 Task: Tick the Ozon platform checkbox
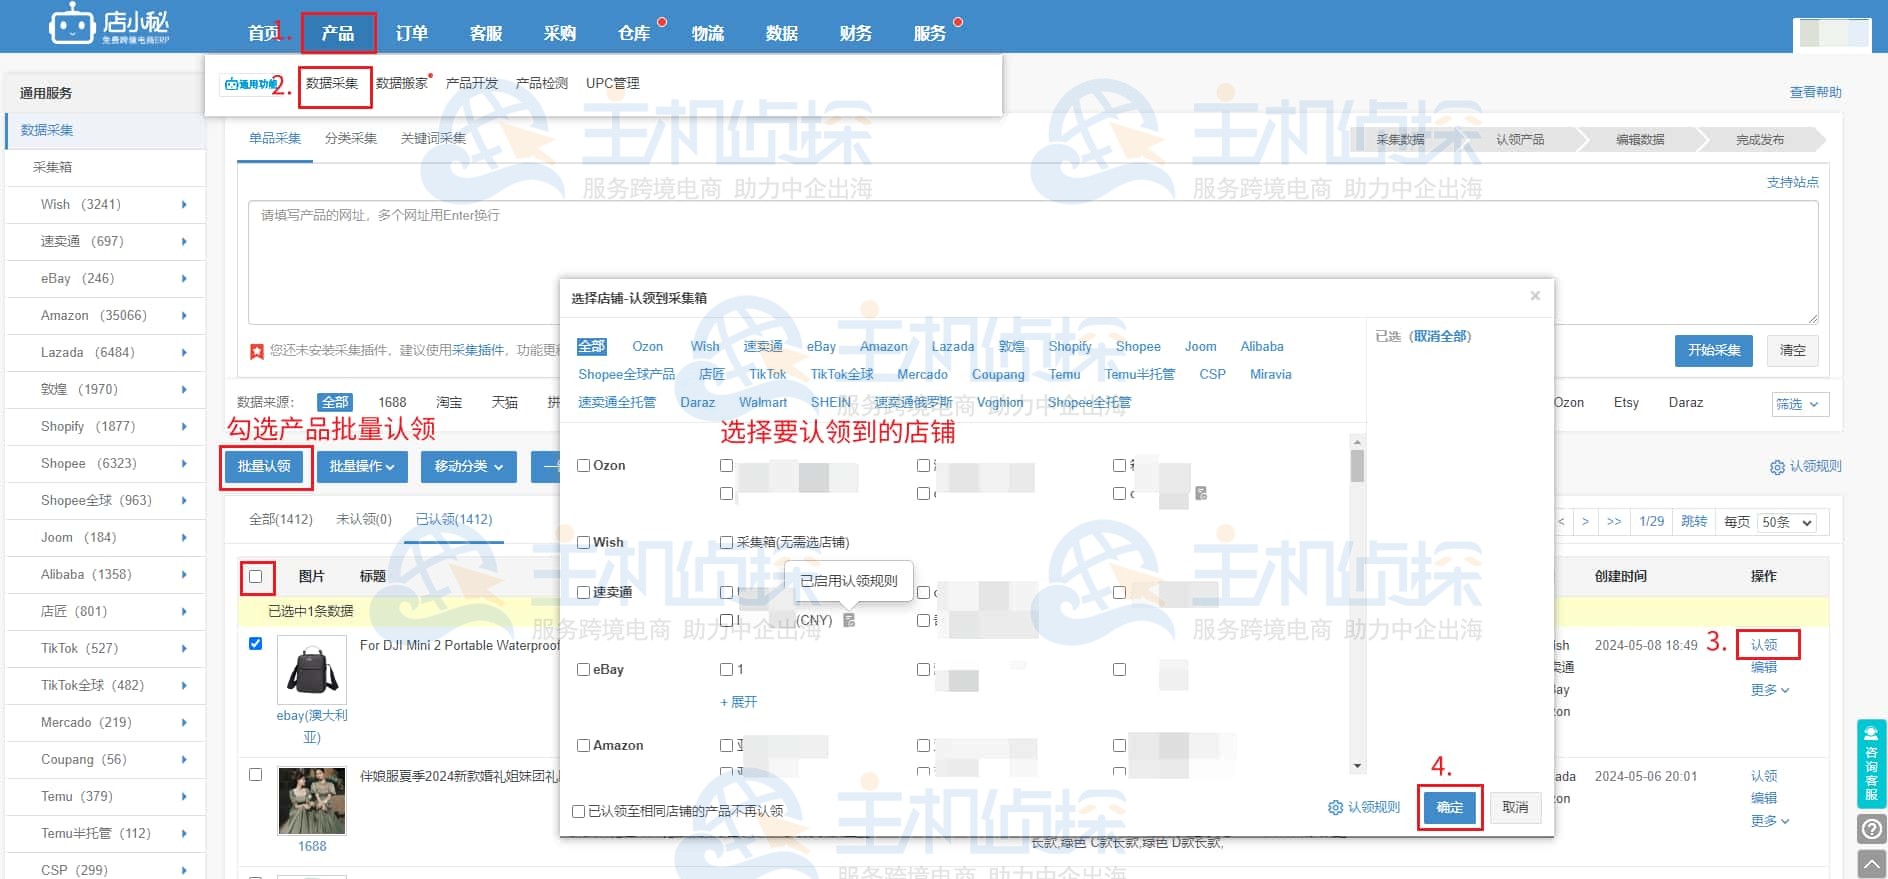tap(584, 465)
